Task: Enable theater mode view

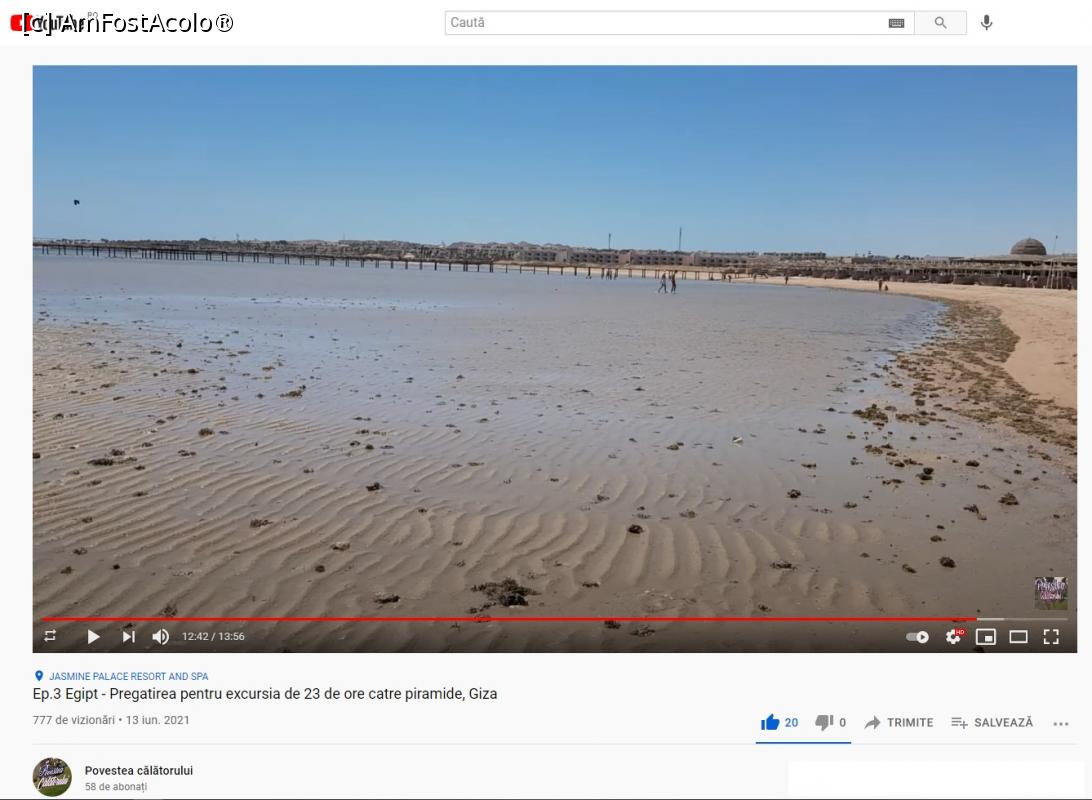Action: 1018,636
